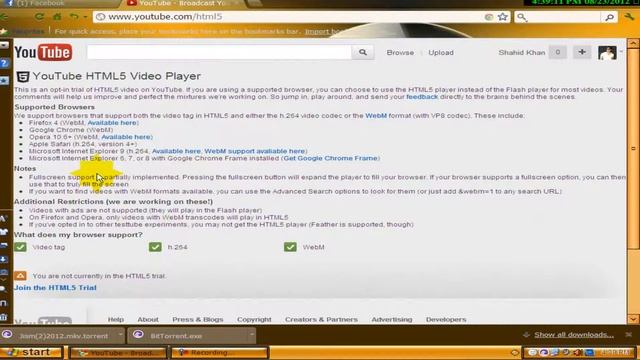Screen dimensions: 640x360
Task: Open BitTorrent.exe download options arrow
Action: point(252,335)
